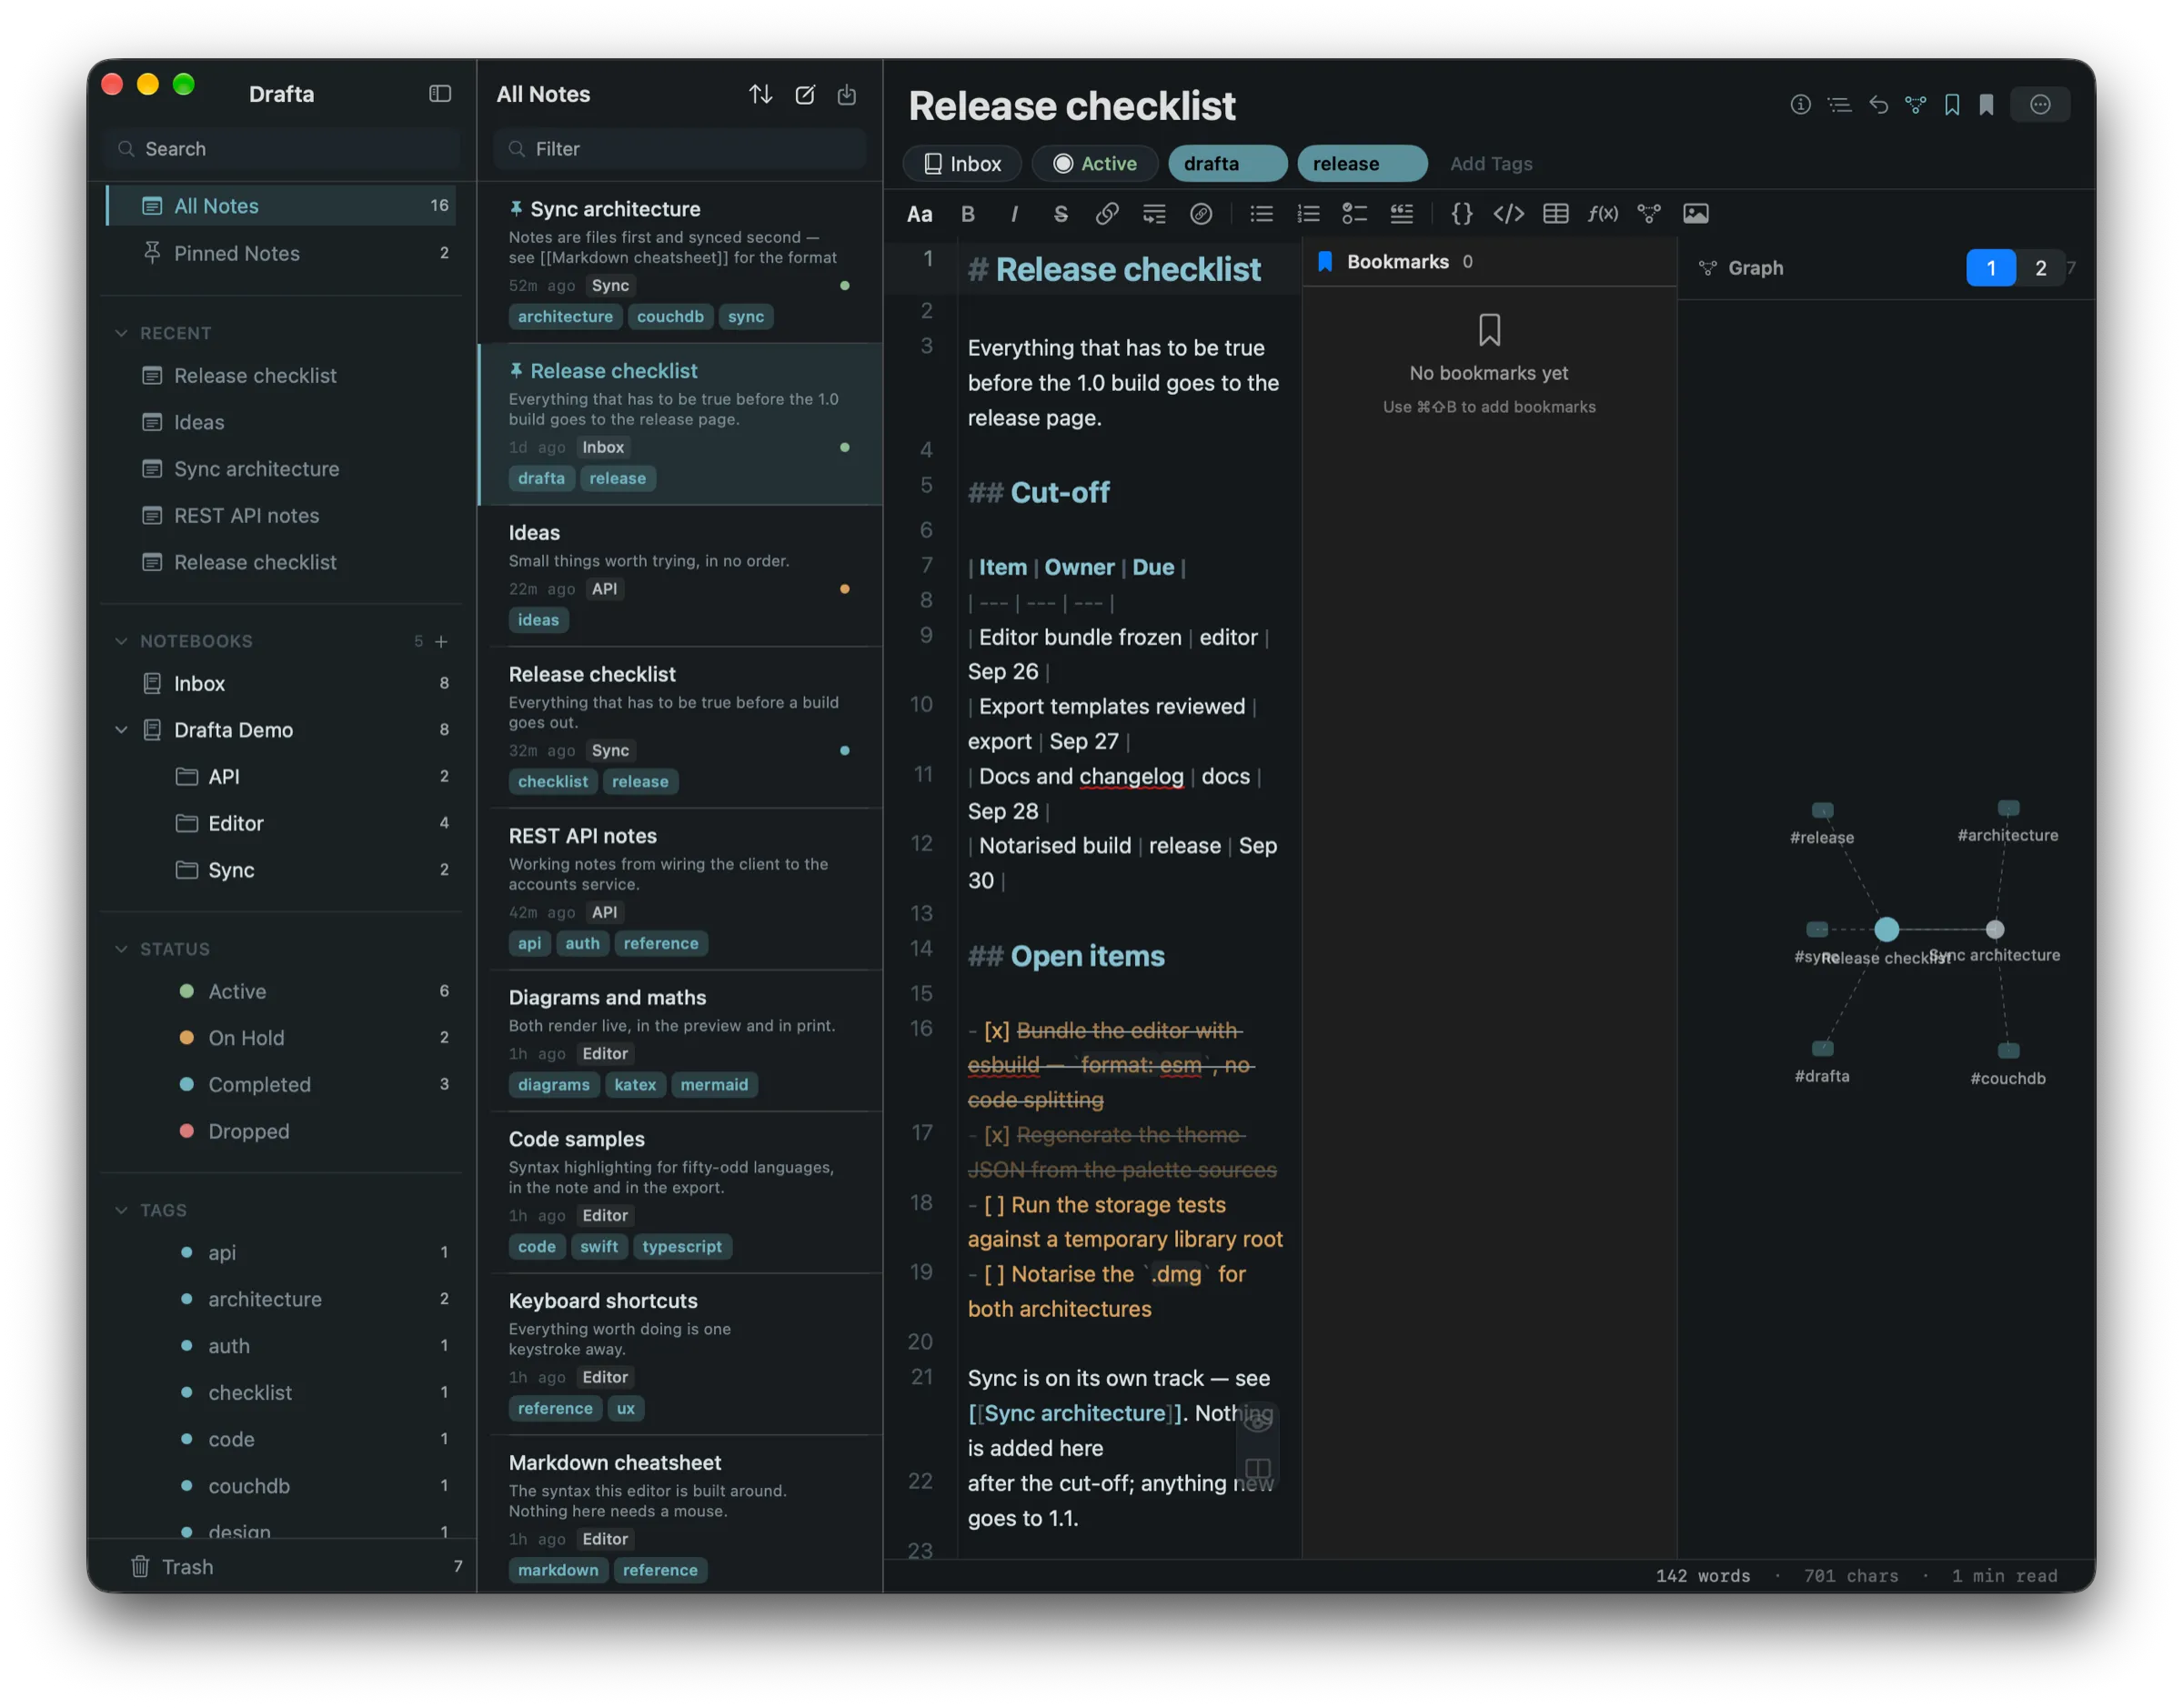
Task: Click the circled link icon in the formatting toolbar
Action: (x=1201, y=214)
